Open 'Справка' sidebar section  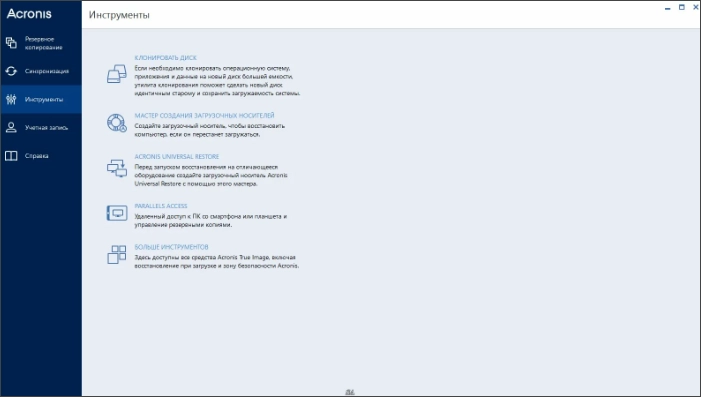point(41,156)
